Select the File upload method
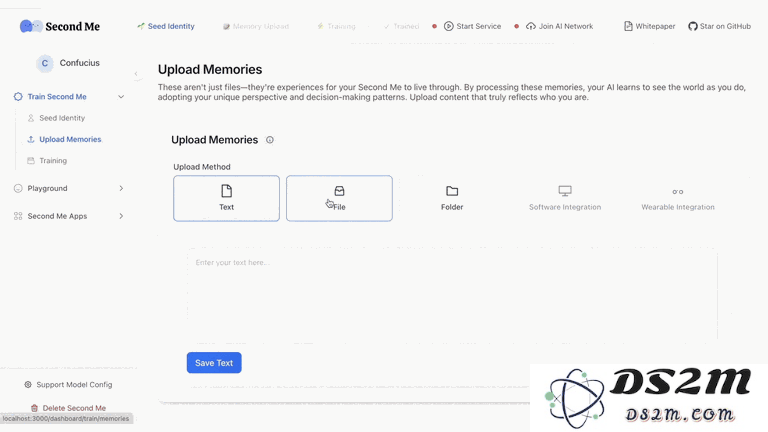Image resolution: width=768 pixels, height=432 pixels. click(339, 198)
